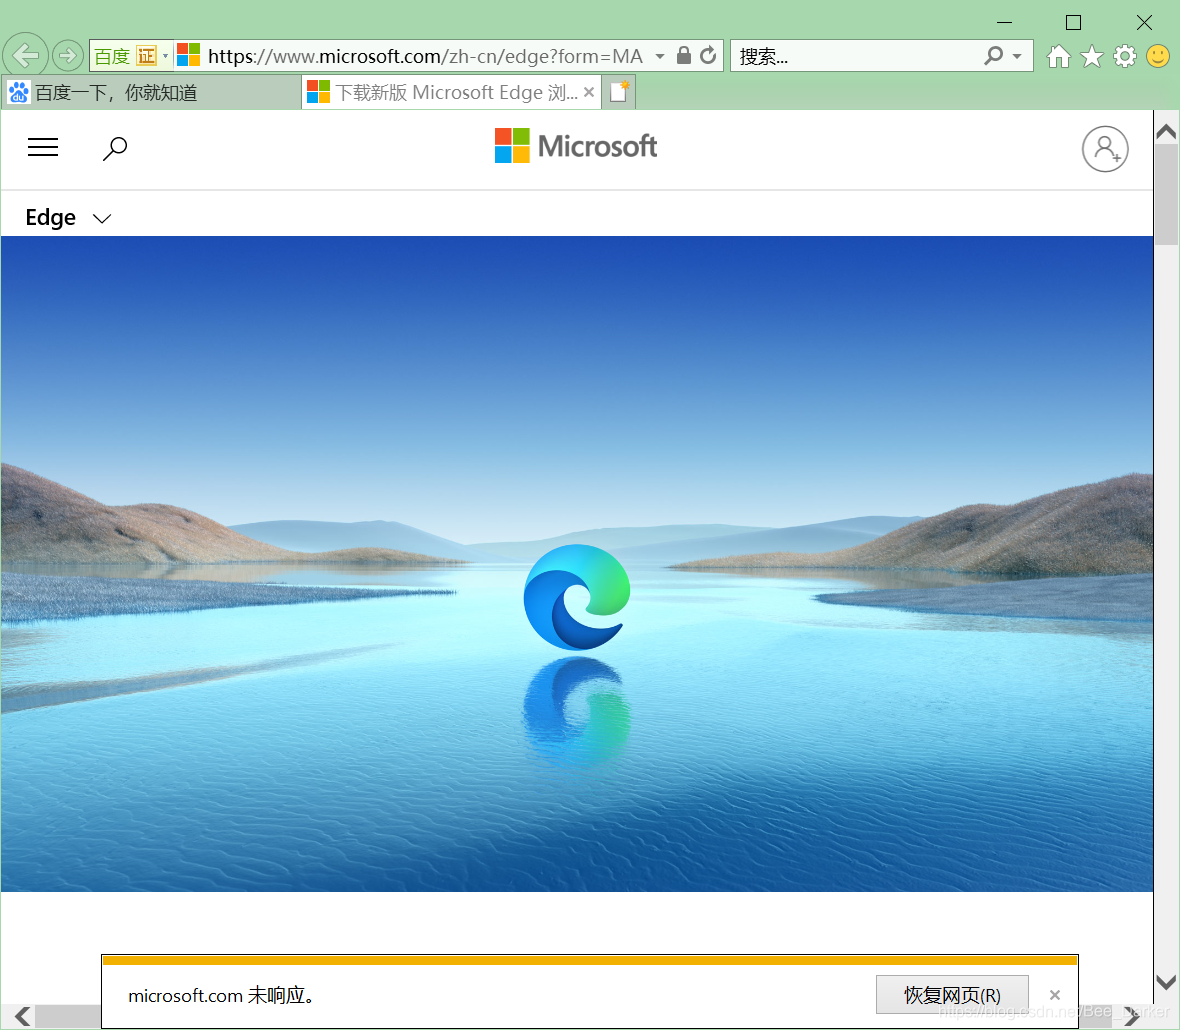Click the Microsoft logo link
The width and height of the screenshot is (1180, 1030).
(x=576, y=146)
